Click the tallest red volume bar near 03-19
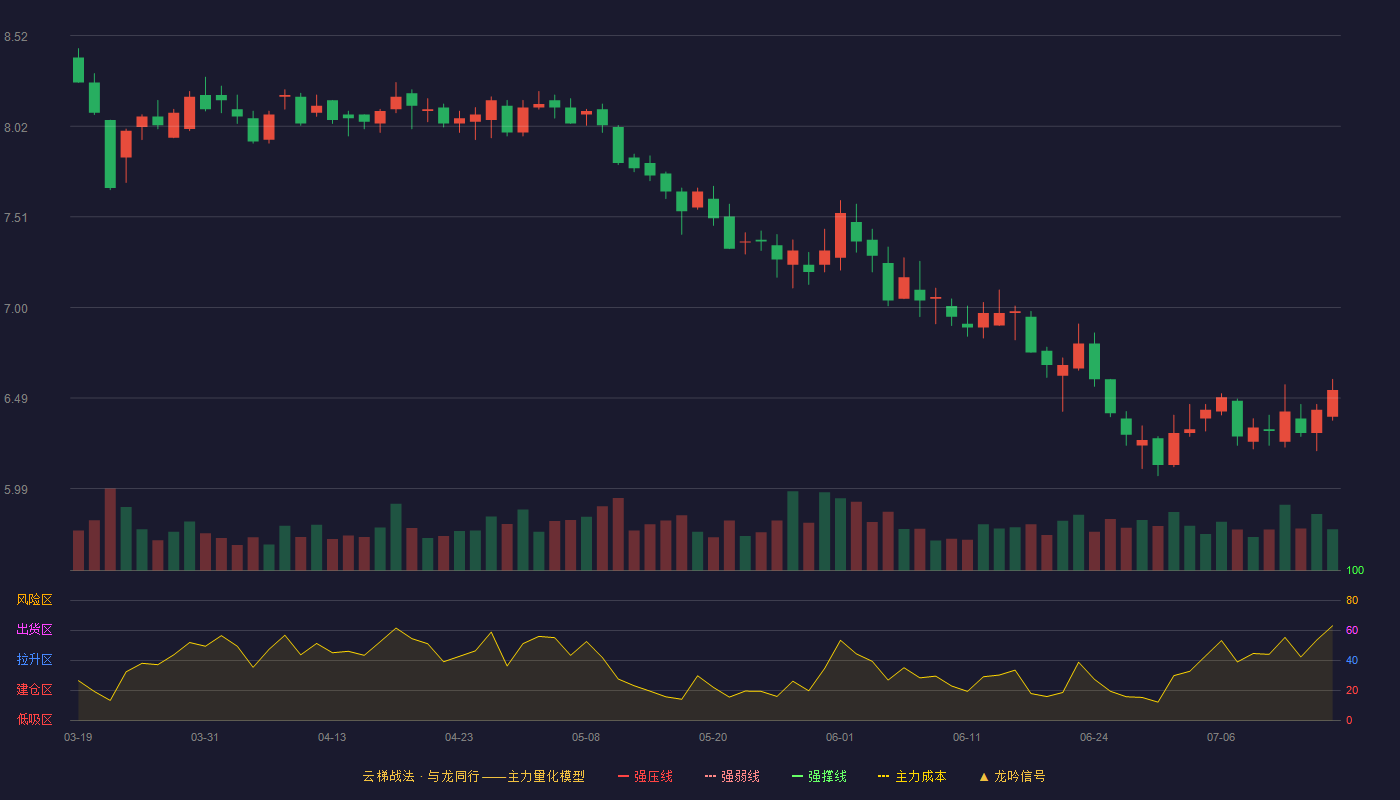The height and width of the screenshot is (800, 1400). tap(110, 529)
